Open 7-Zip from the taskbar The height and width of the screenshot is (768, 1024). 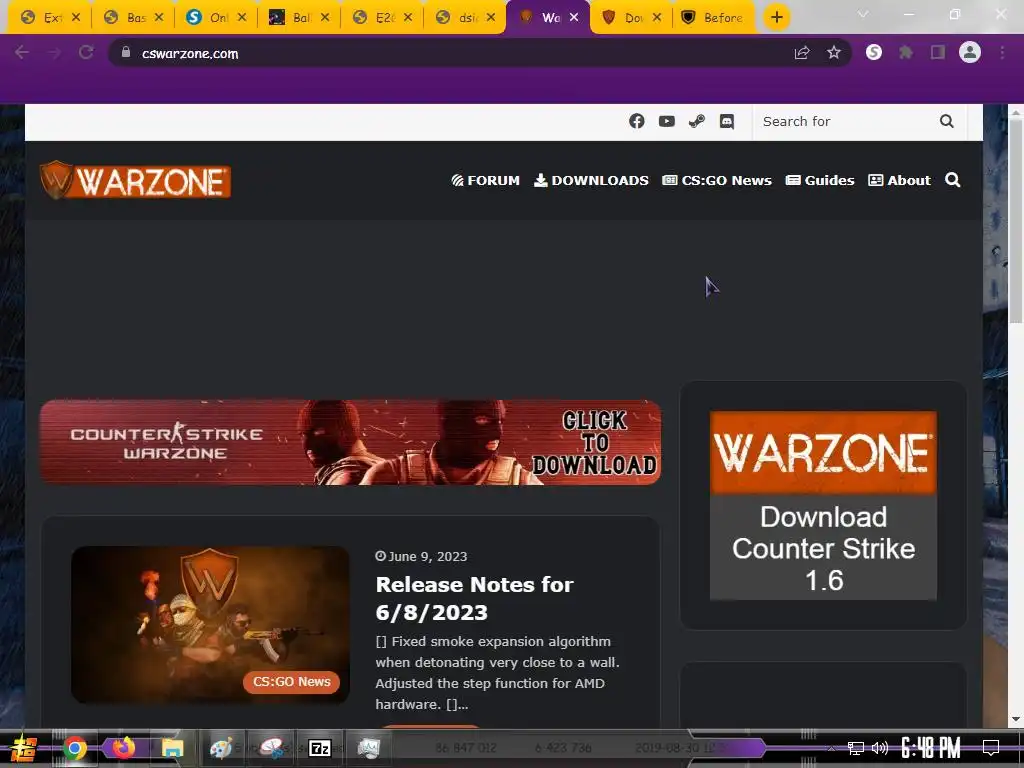319,748
